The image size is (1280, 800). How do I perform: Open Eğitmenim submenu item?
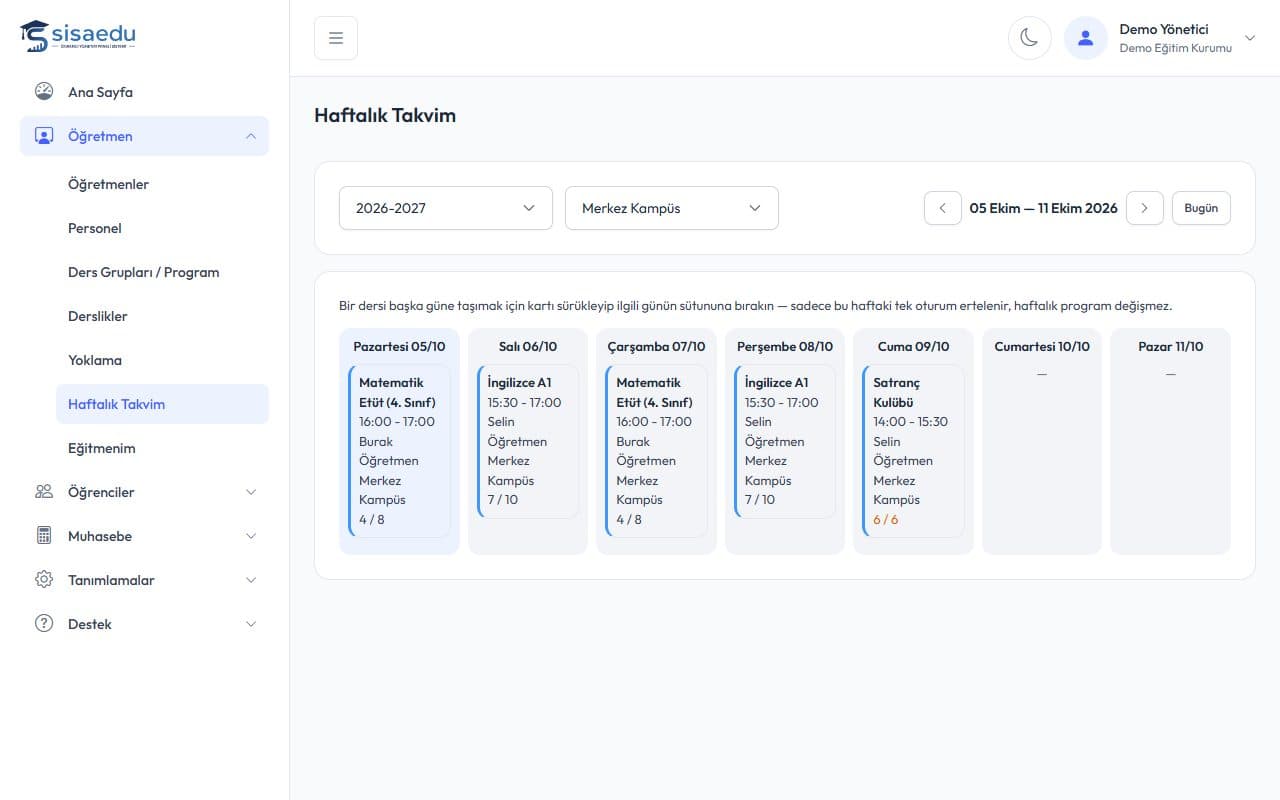pyautogui.click(x=162, y=448)
